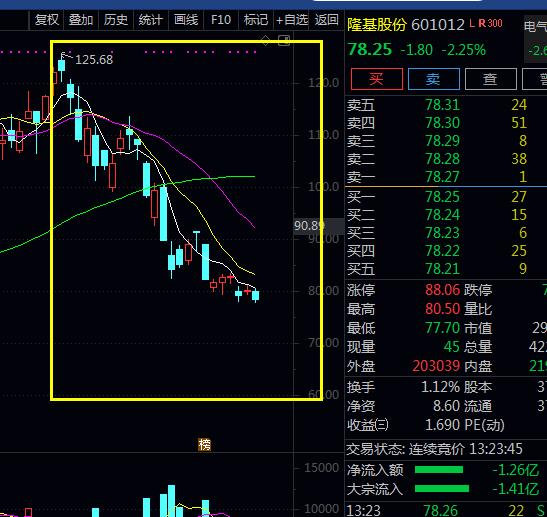The height and width of the screenshot is (517, 547).
Task: Click the price change -1.80
Action: click(x=417, y=50)
